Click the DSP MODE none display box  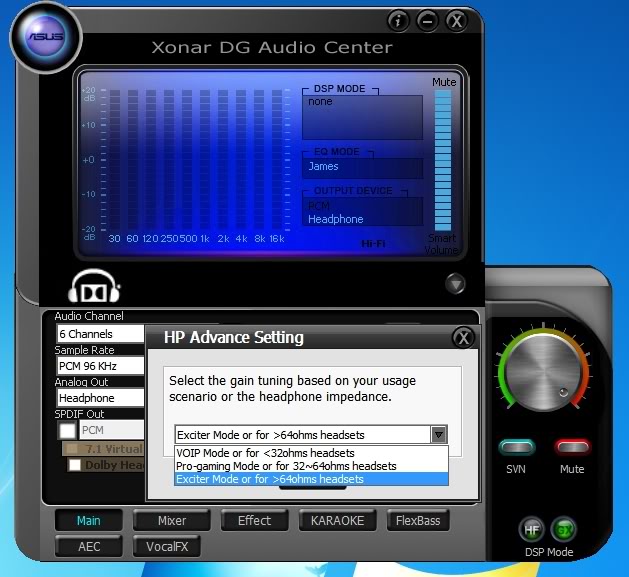click(362, 117)
